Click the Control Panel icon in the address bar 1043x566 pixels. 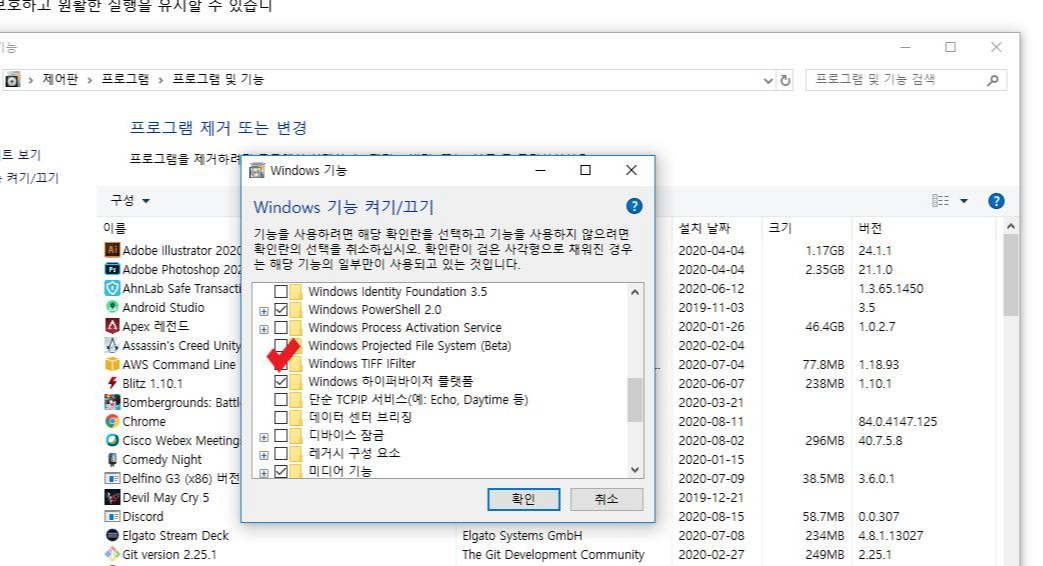click(12, 80)
